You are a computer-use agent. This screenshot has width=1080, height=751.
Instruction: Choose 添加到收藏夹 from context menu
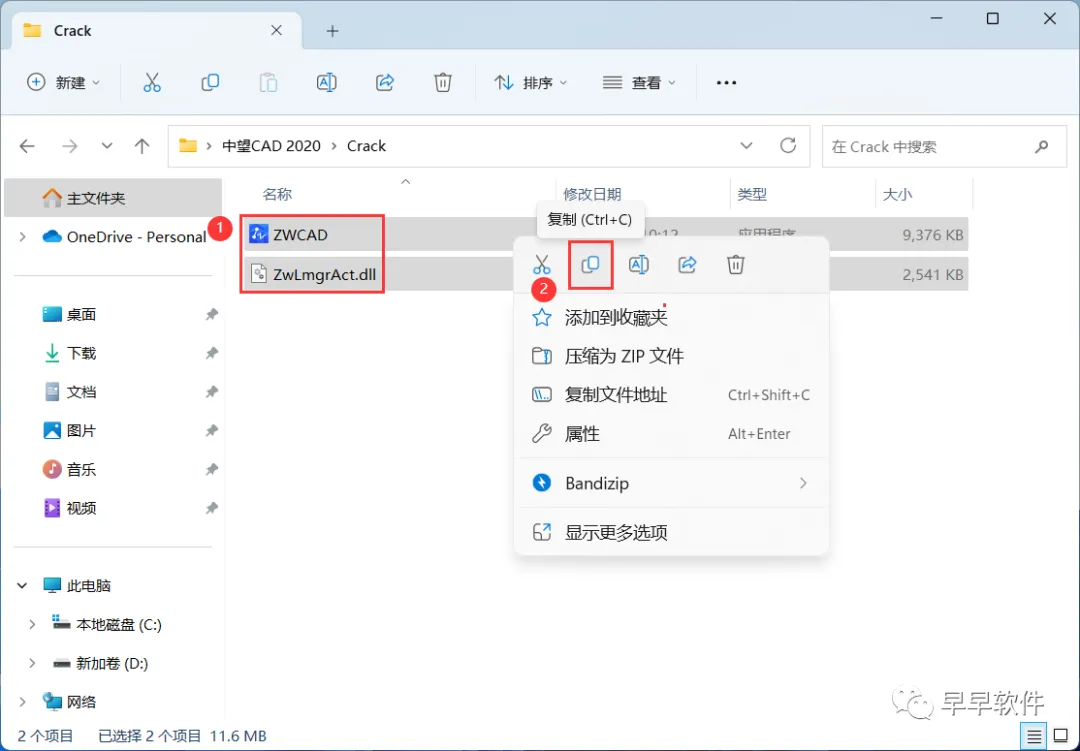[672, 318]
